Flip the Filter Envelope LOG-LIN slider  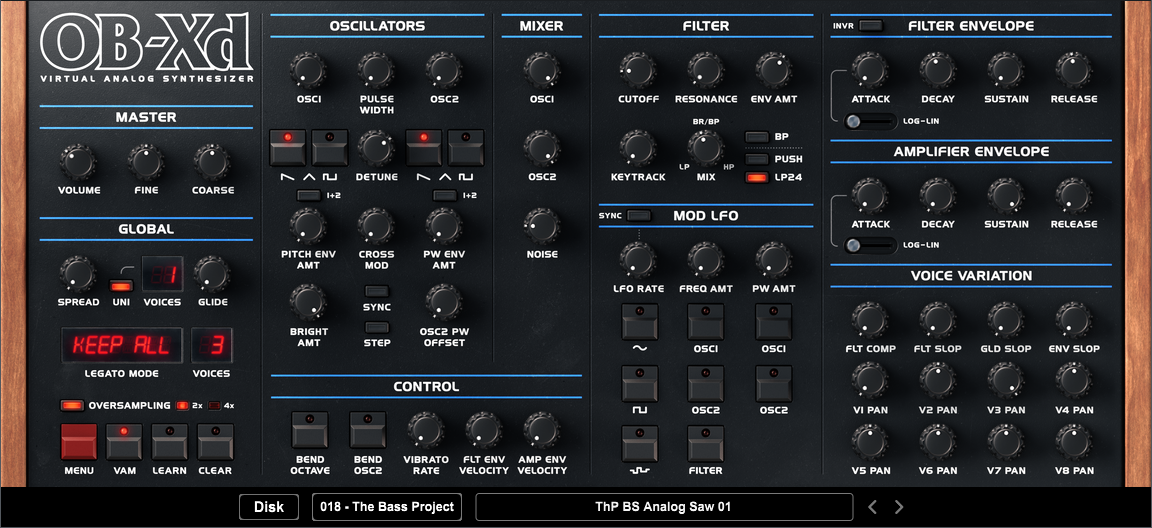tap(871, 121)
